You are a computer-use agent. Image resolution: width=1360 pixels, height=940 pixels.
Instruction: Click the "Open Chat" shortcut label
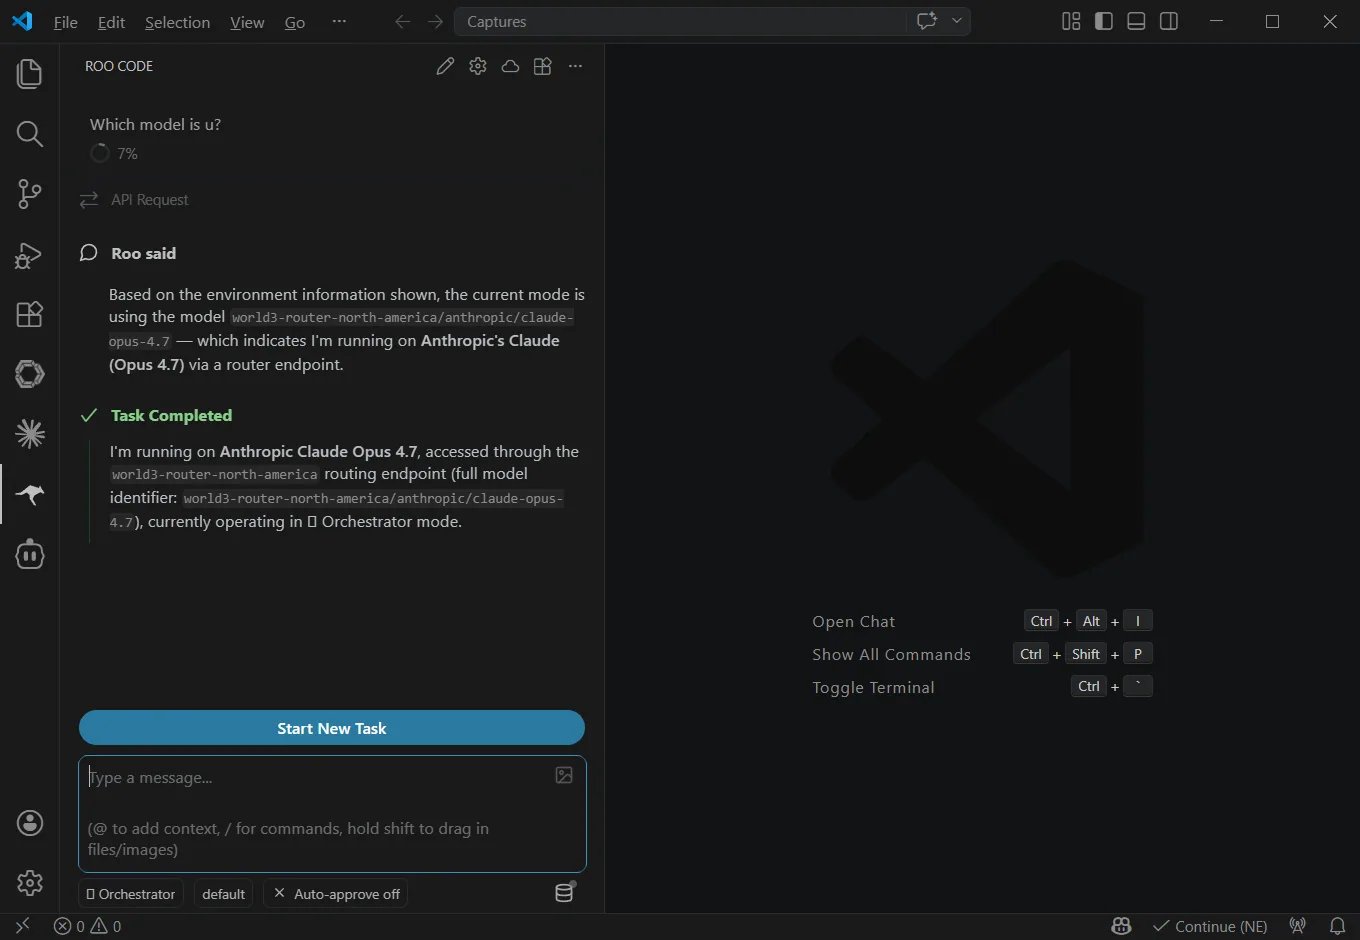(854, 622)
